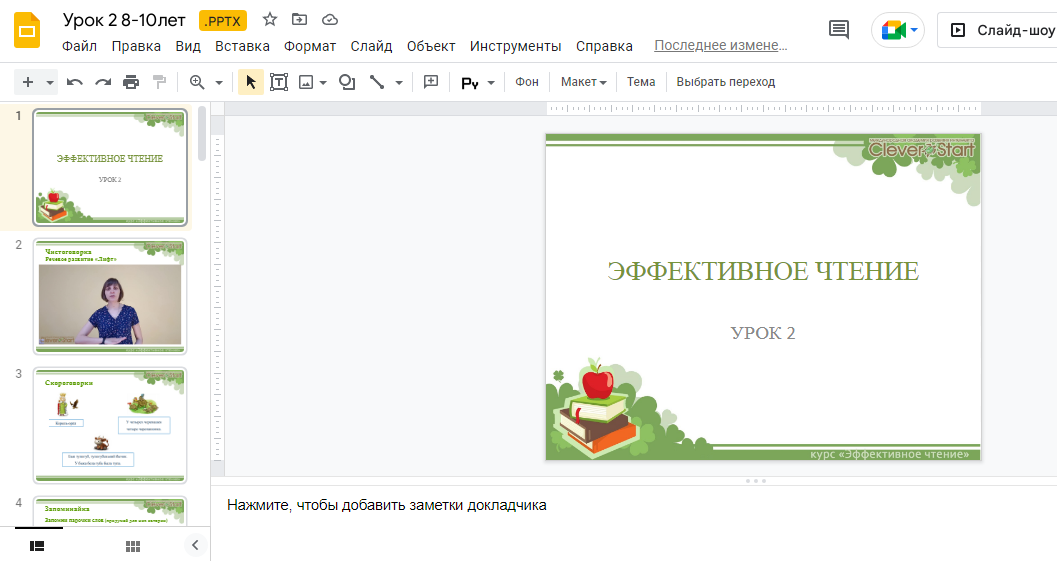
Task: Check cloud save status icon
Action: click(x=330, y=20)
